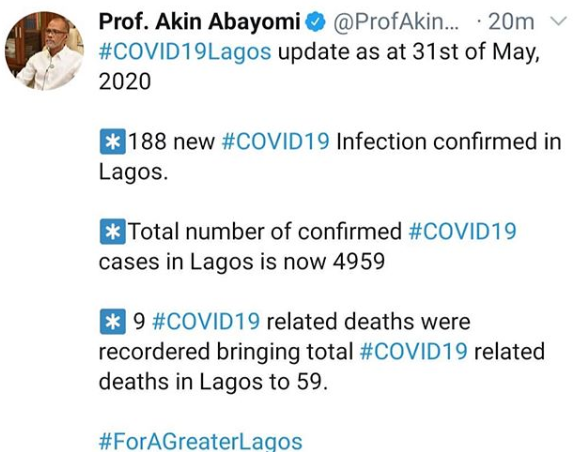Open Prof. Akin Abayomi's profile picture
The height and width of the screenshot is (452, 583).
44,51
